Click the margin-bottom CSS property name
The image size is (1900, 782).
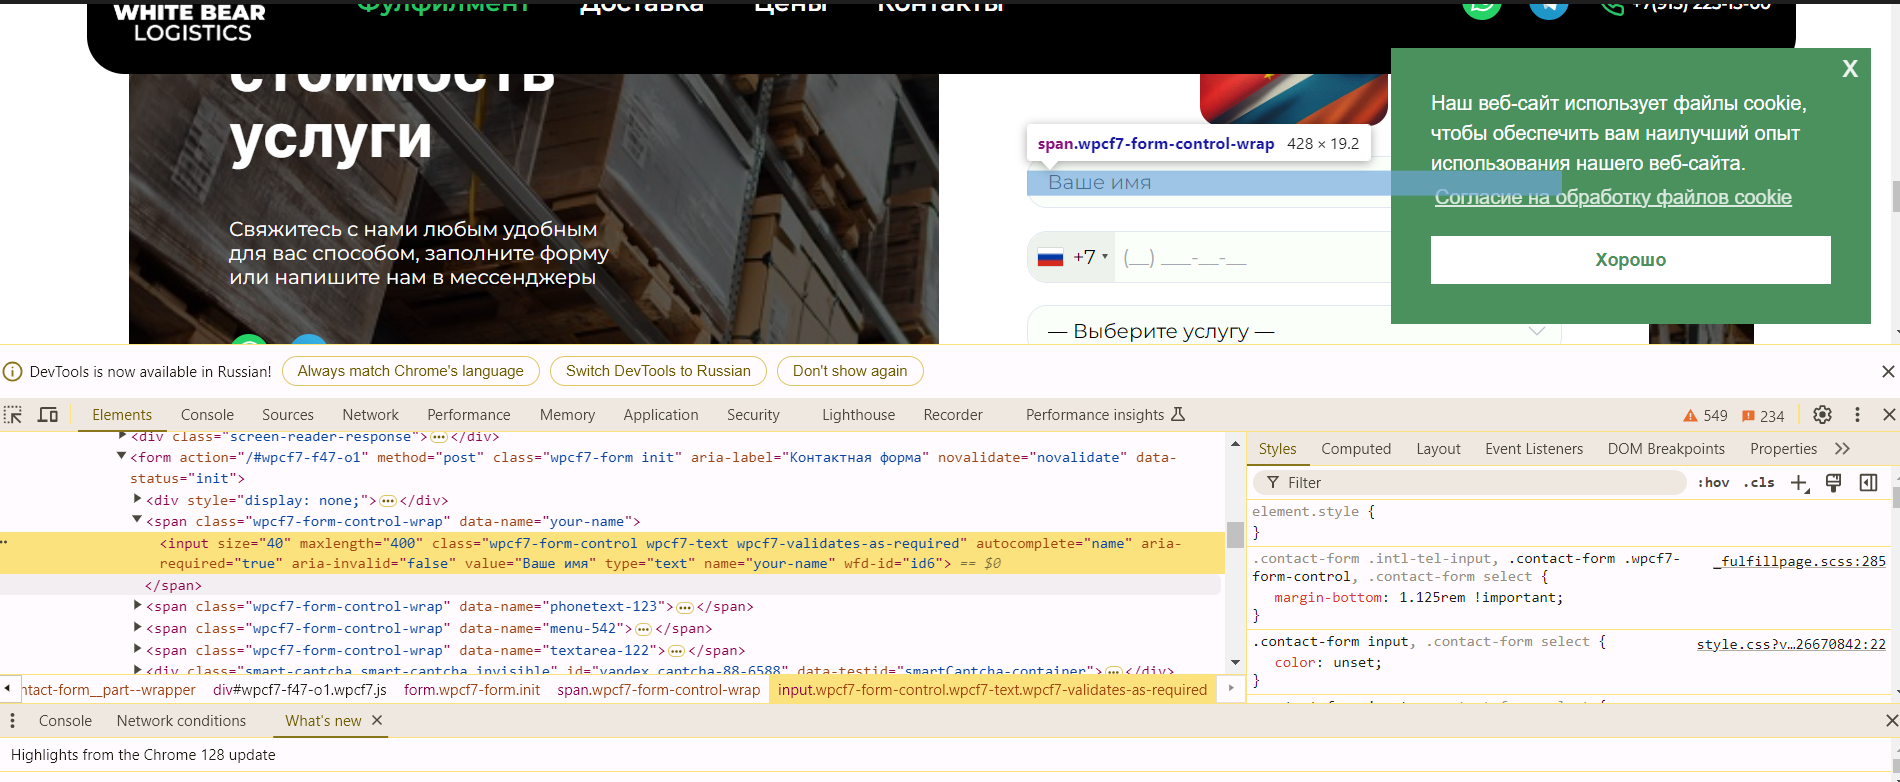[x=1329, y=598]
